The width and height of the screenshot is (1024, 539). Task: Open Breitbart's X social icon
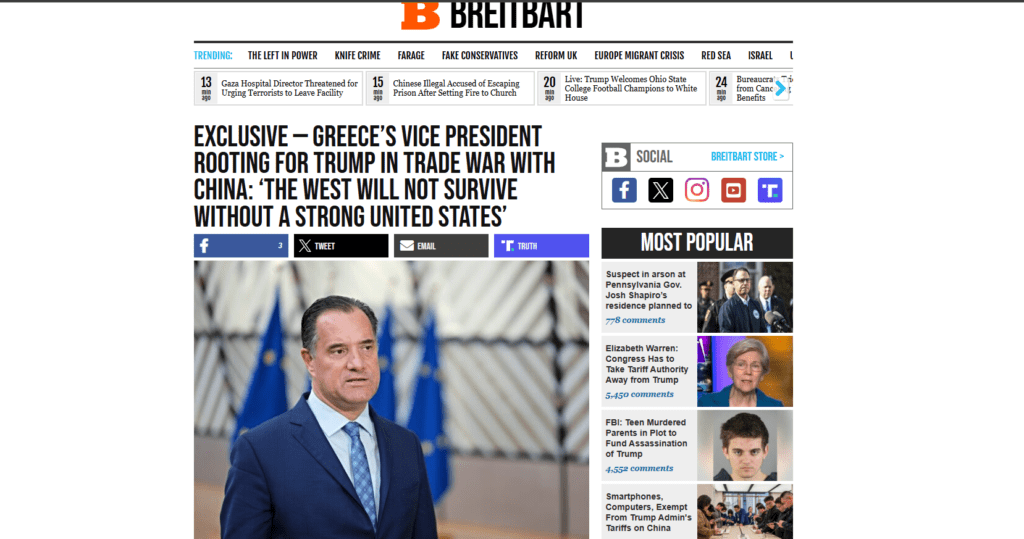click(x=660, y=190)
